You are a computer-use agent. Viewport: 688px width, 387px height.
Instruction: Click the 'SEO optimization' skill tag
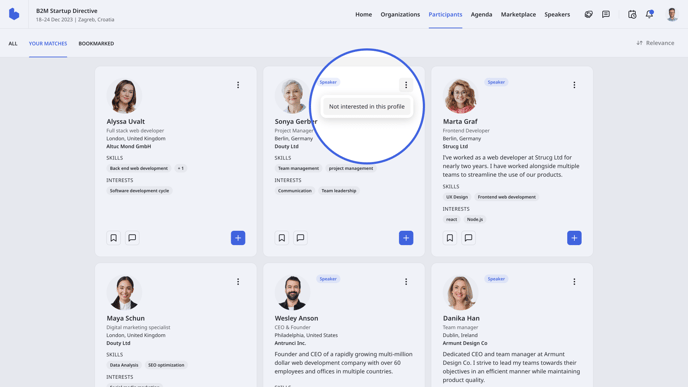[x=166, y=365]
